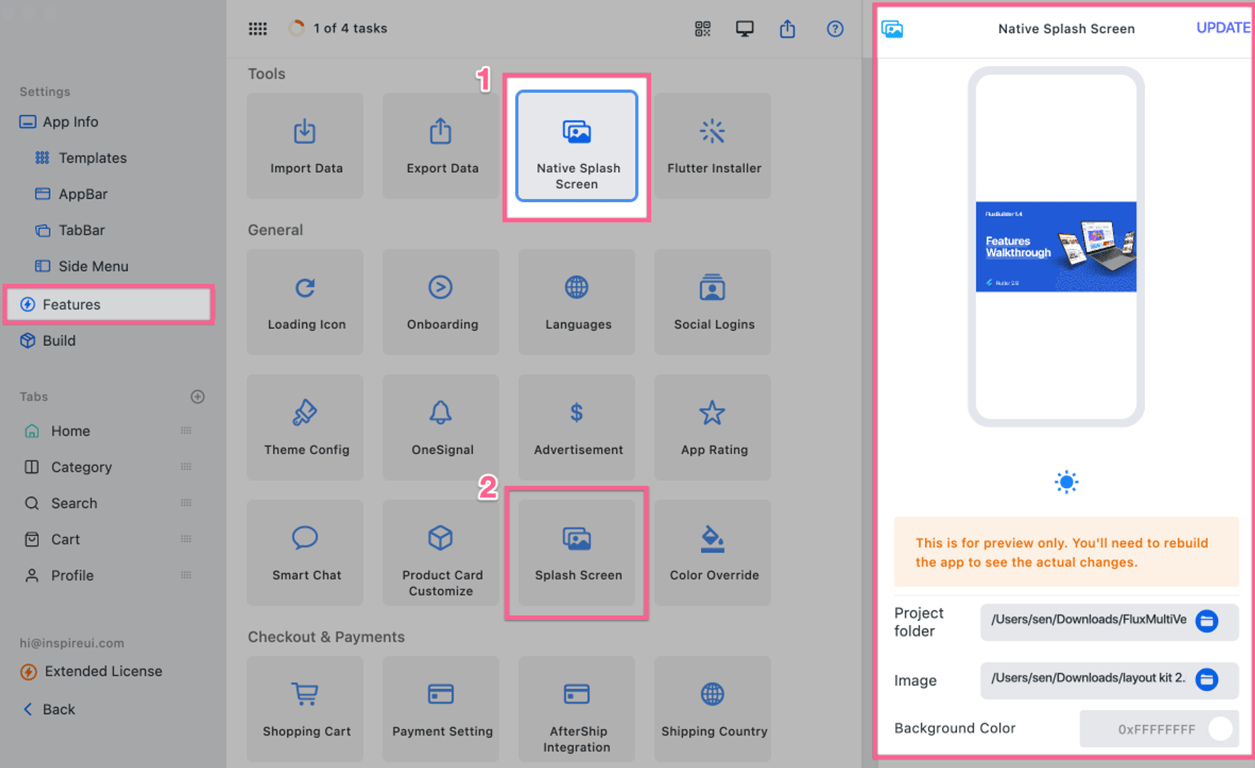Image resolution: width=1255 pixels, height=768 pixels.
Task: Open the Social Logins feature
Action: coord(713,302)
